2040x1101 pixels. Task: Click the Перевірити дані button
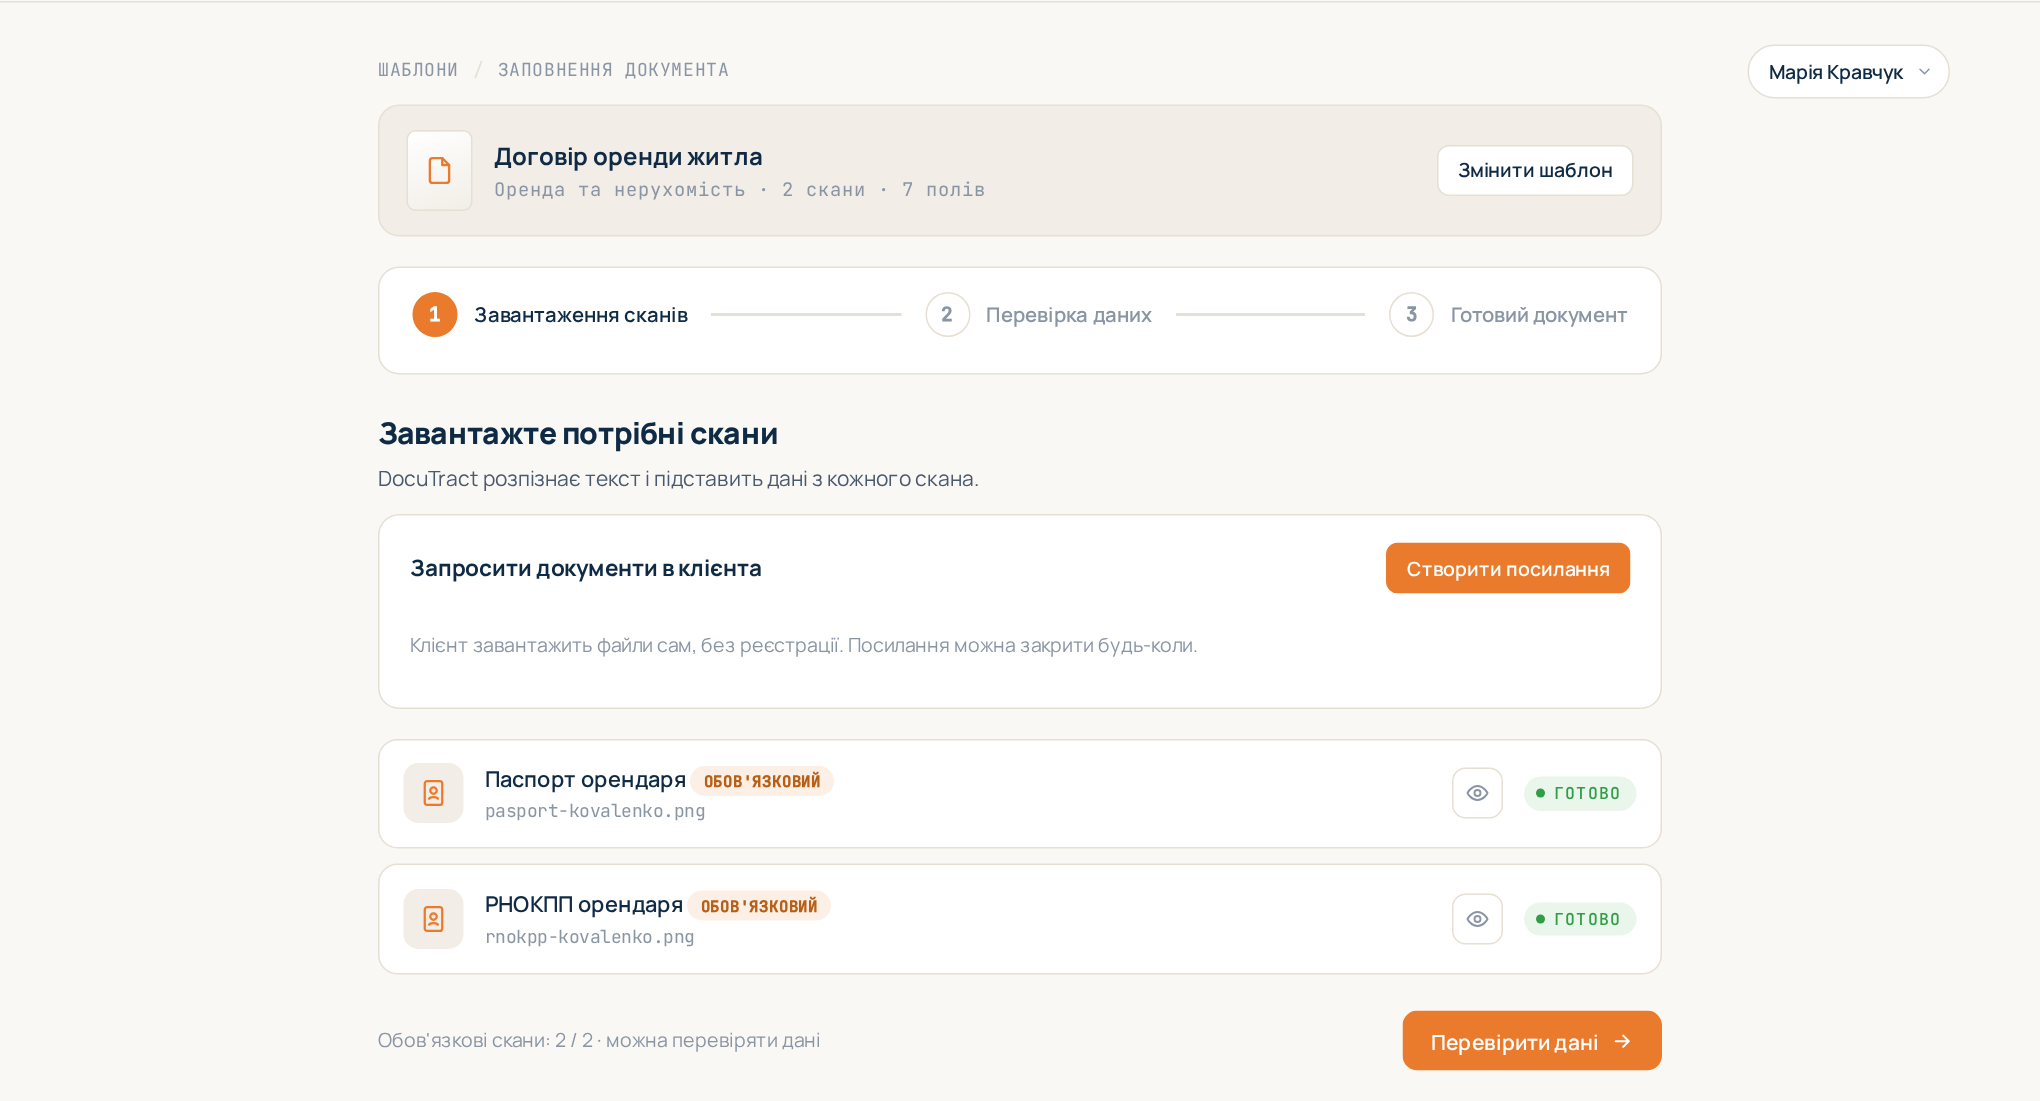[1532, 1041]
